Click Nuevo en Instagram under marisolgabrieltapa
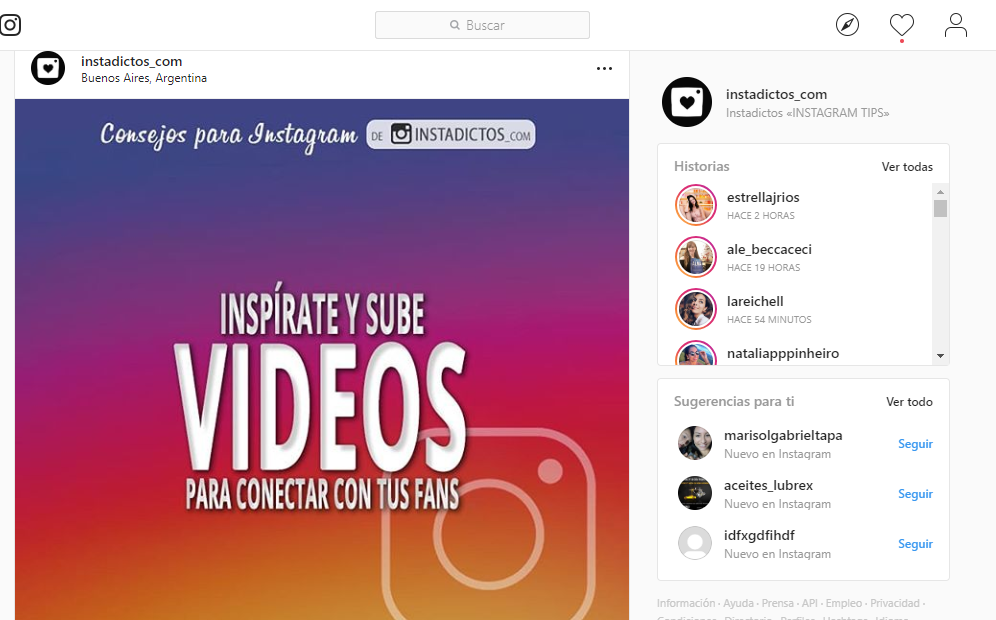Image resolution: width=996 pixels, height=620 pixels. pos(777,454)
